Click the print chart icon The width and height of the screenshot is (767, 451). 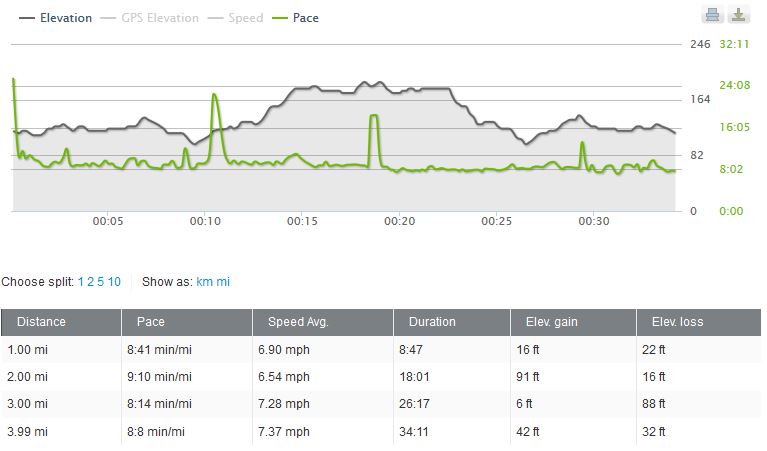(x=712, y=14)
